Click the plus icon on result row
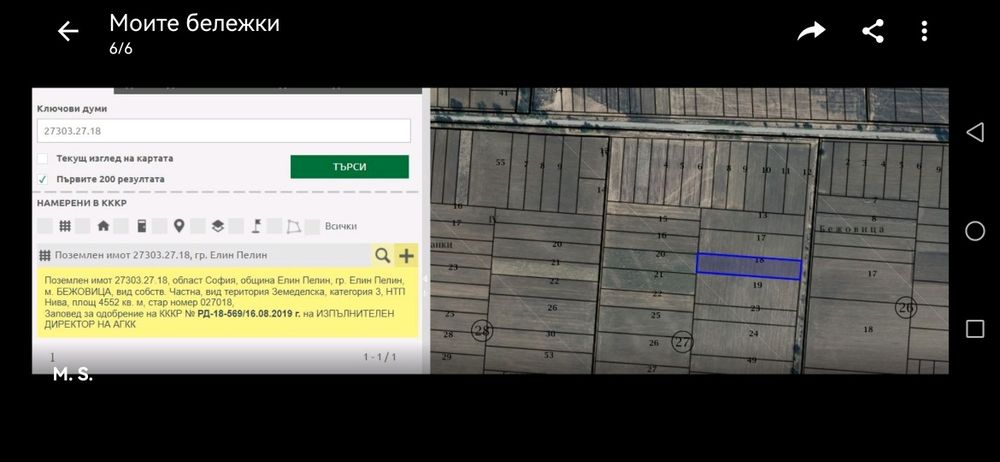The width and height of the screenshot is (1000, 462). [x=406, y=255]
